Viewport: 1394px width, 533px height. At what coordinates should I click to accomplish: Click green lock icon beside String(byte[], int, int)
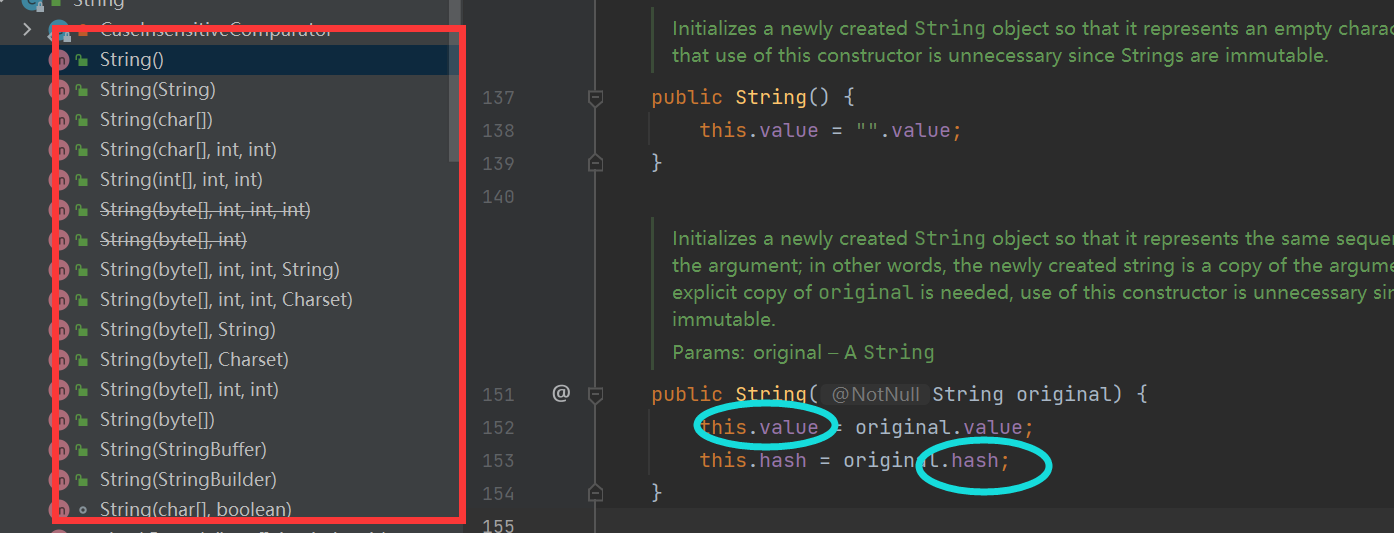(x=82, y=390)
